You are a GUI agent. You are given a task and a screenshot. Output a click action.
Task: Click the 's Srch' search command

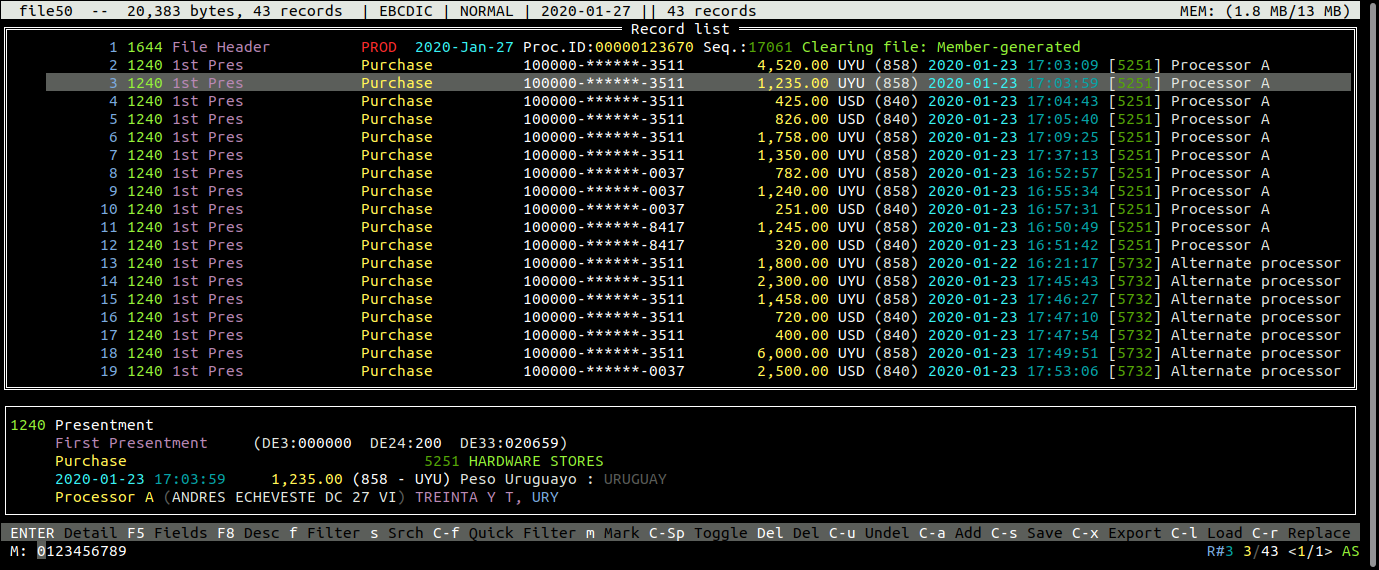tap(391, 533)
